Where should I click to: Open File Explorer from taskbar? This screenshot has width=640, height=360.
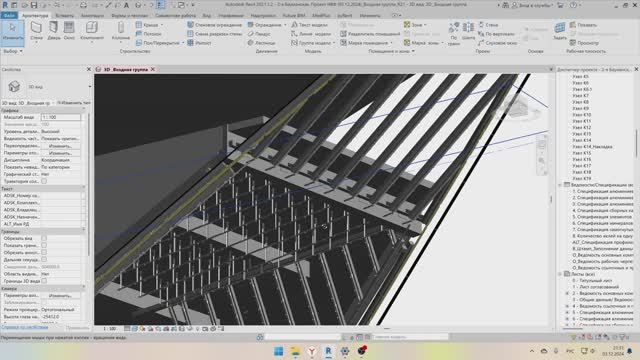click(295, 351)
